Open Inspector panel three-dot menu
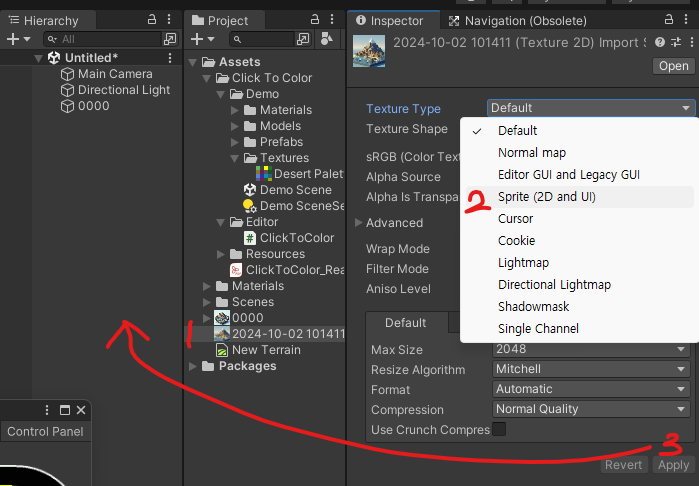This screenshot has height=486, width=699. (x=686, y=19)
